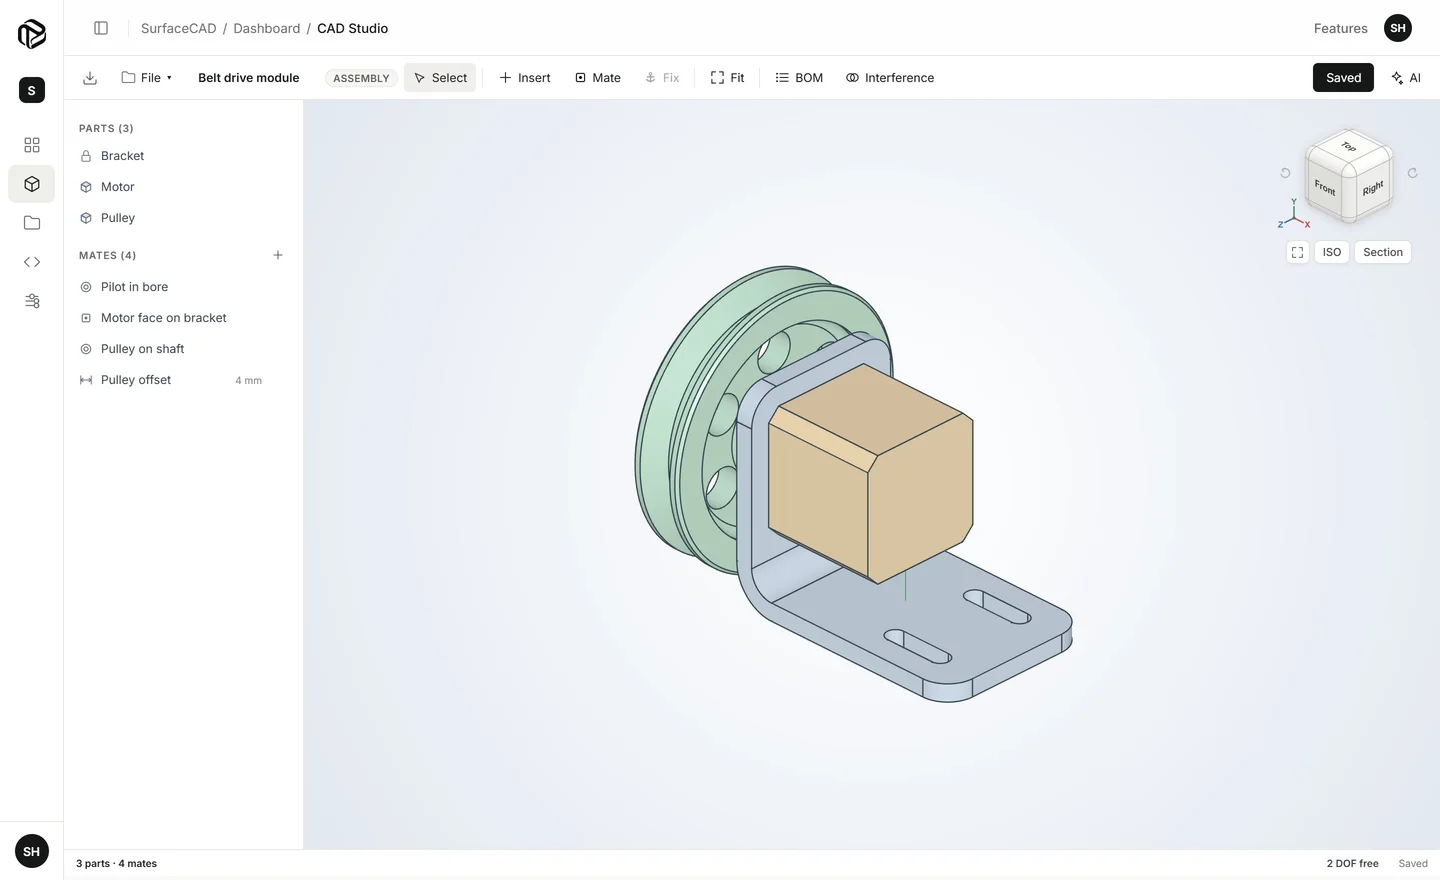Select the Pilot in bore mate
This screenshot has height=880, width=1440.
pos(183,287)
